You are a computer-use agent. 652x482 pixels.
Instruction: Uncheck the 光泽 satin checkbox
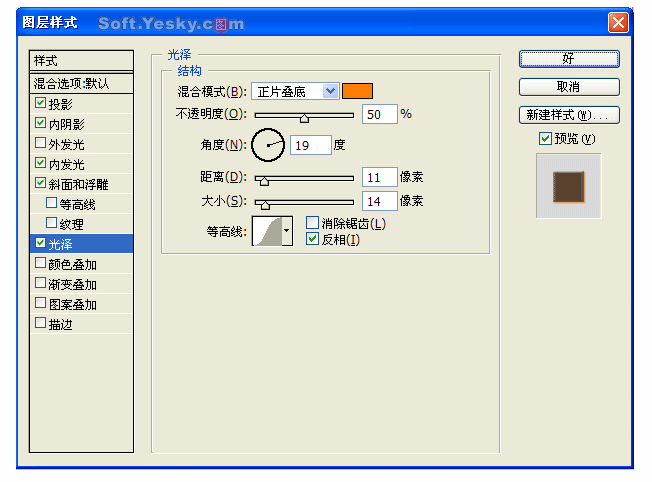40,243
